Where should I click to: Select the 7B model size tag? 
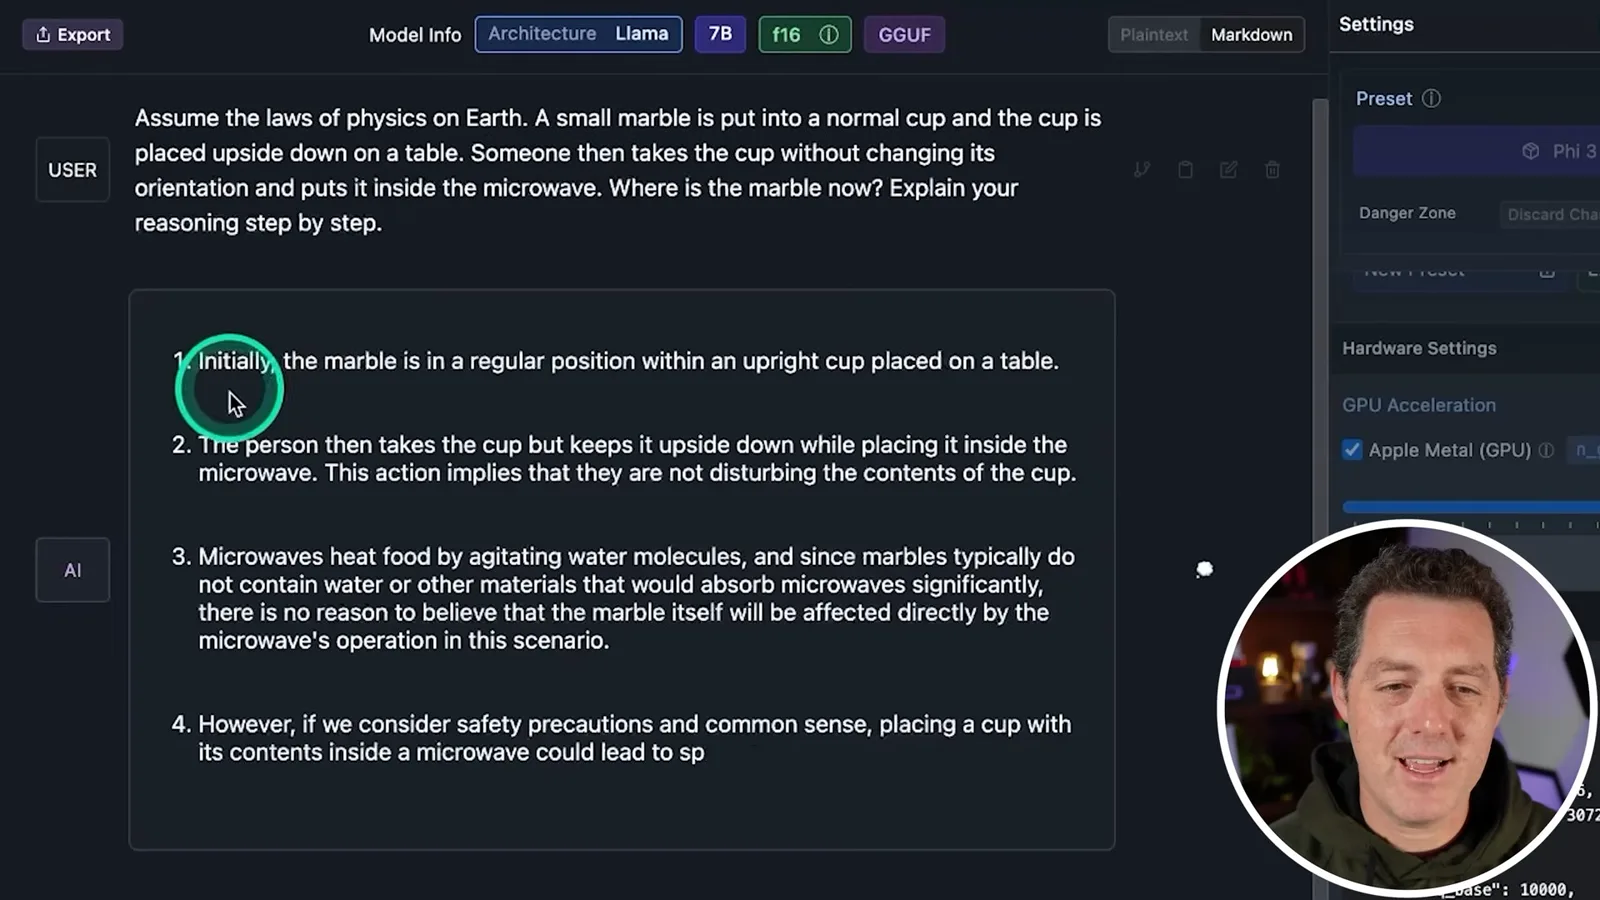pos(720,34)
